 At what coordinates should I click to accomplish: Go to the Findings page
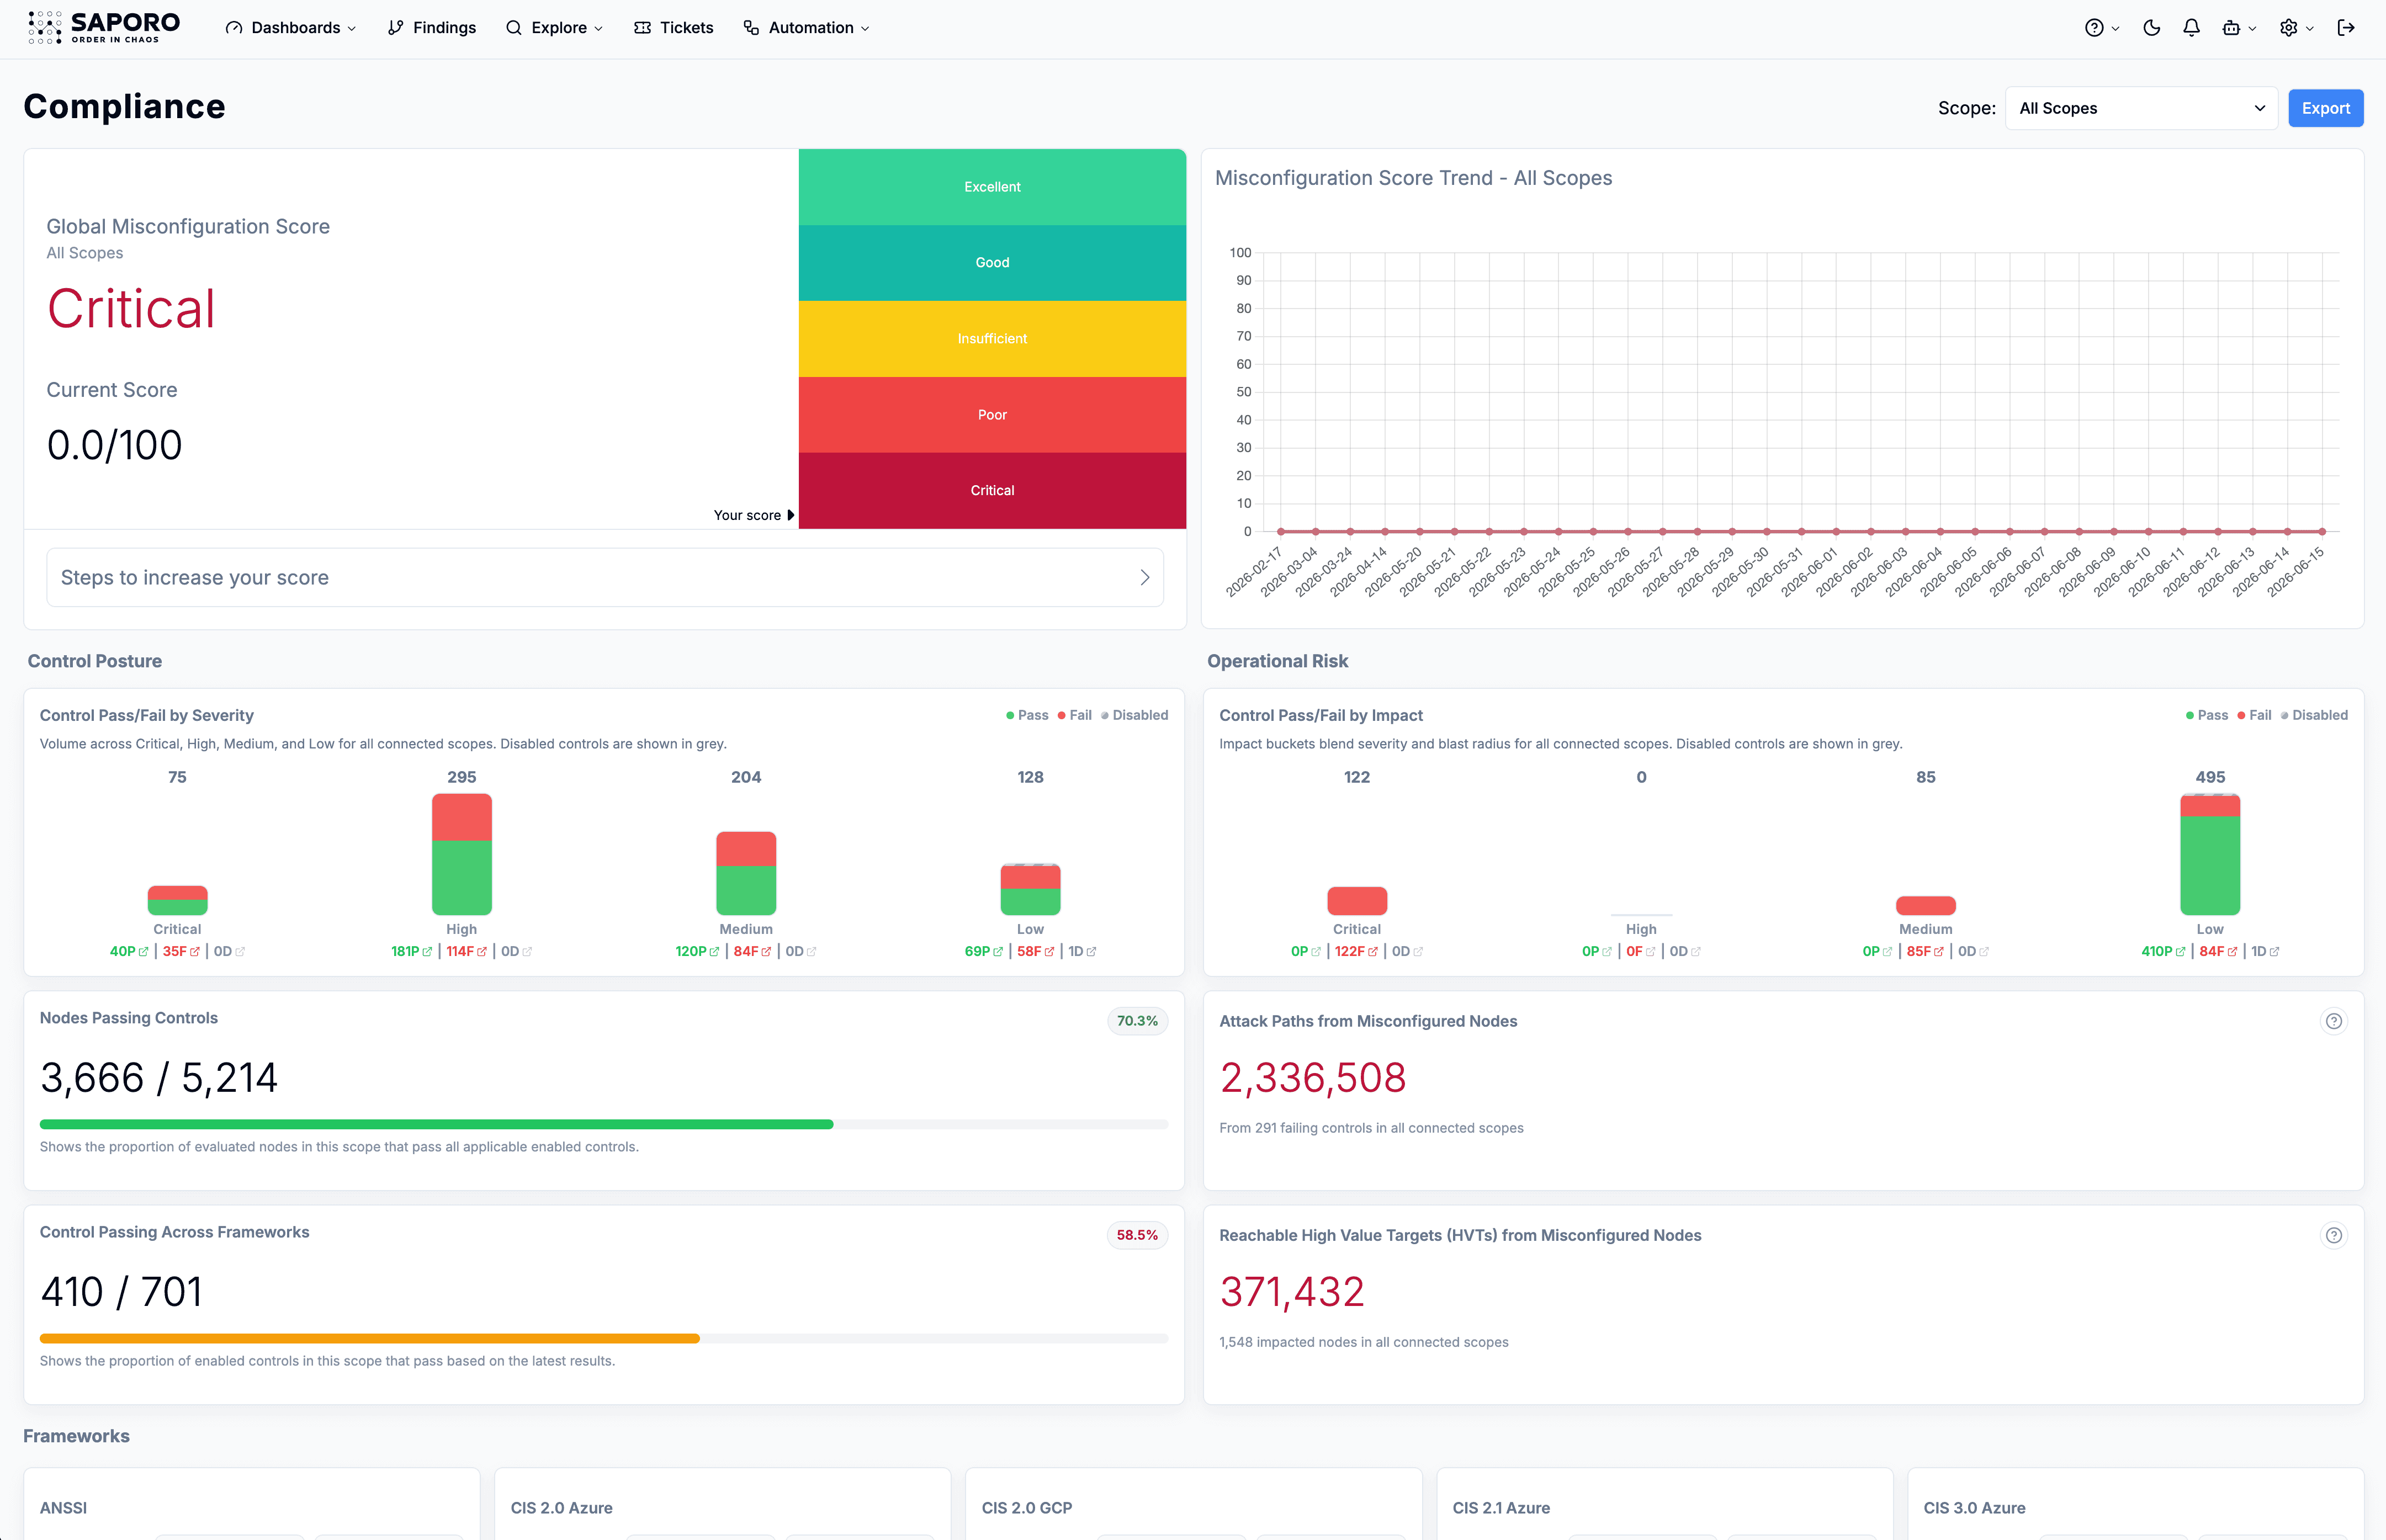(432, 28)
